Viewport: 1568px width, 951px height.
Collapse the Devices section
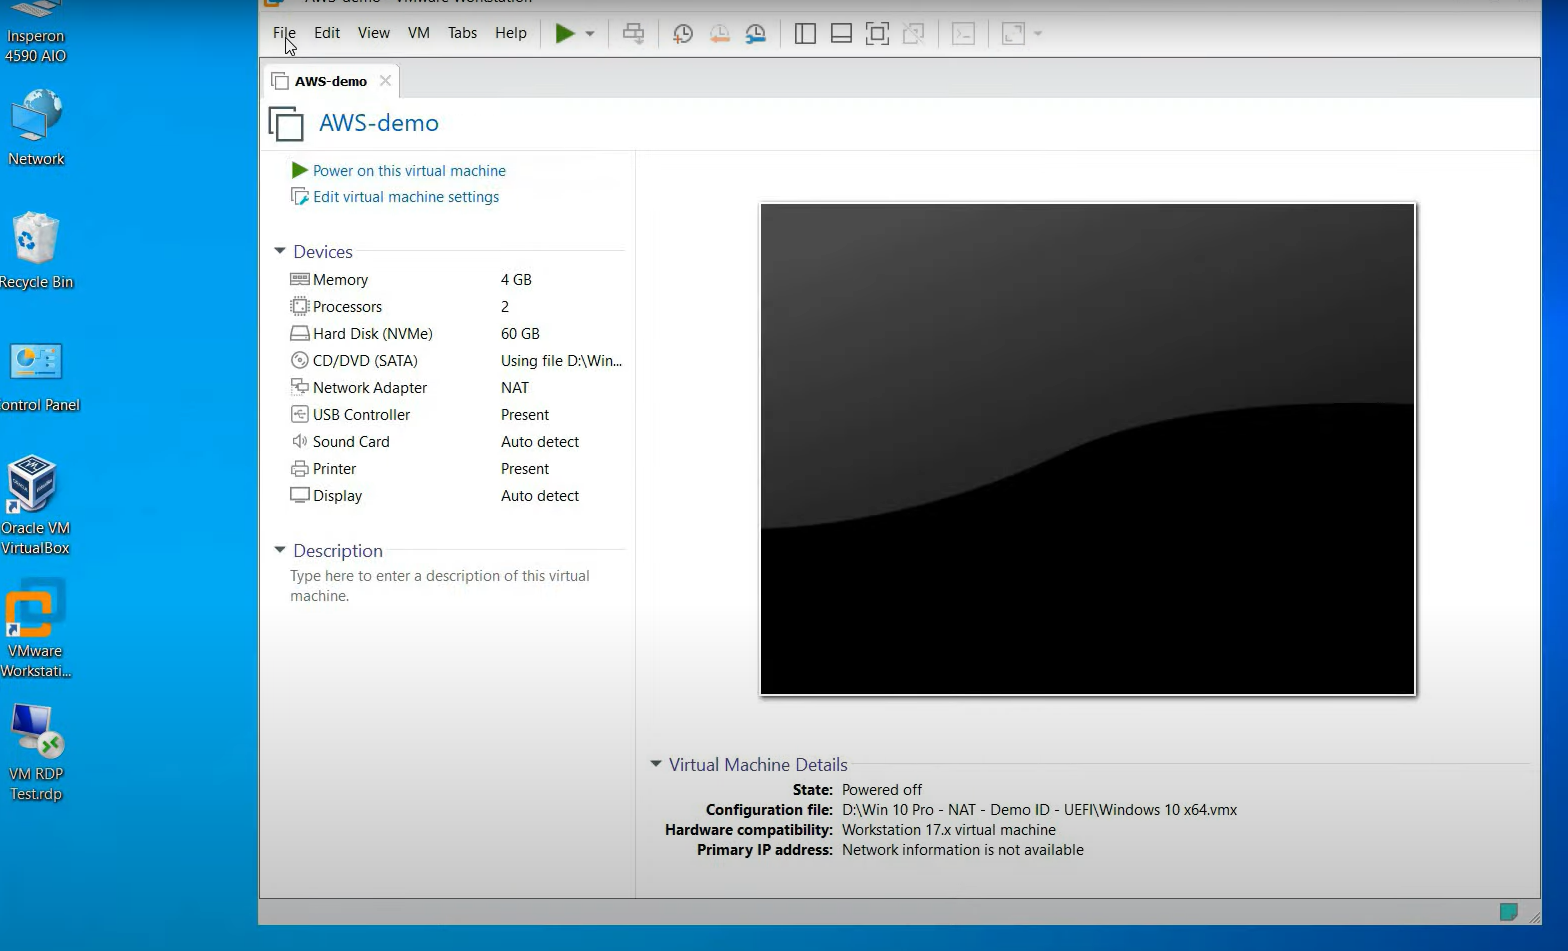click(x=280, y=251)
